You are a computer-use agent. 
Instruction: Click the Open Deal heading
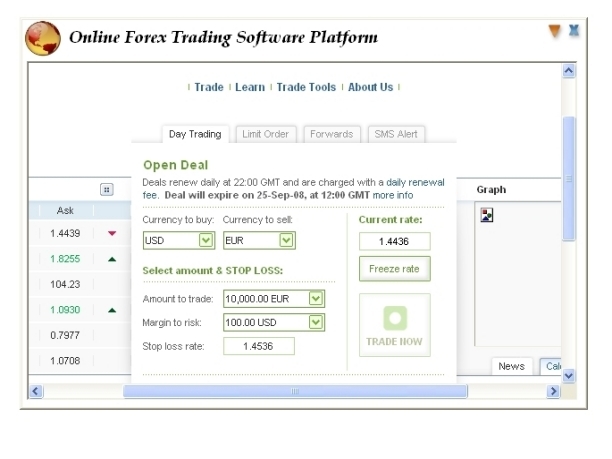[x=176, y=165]
